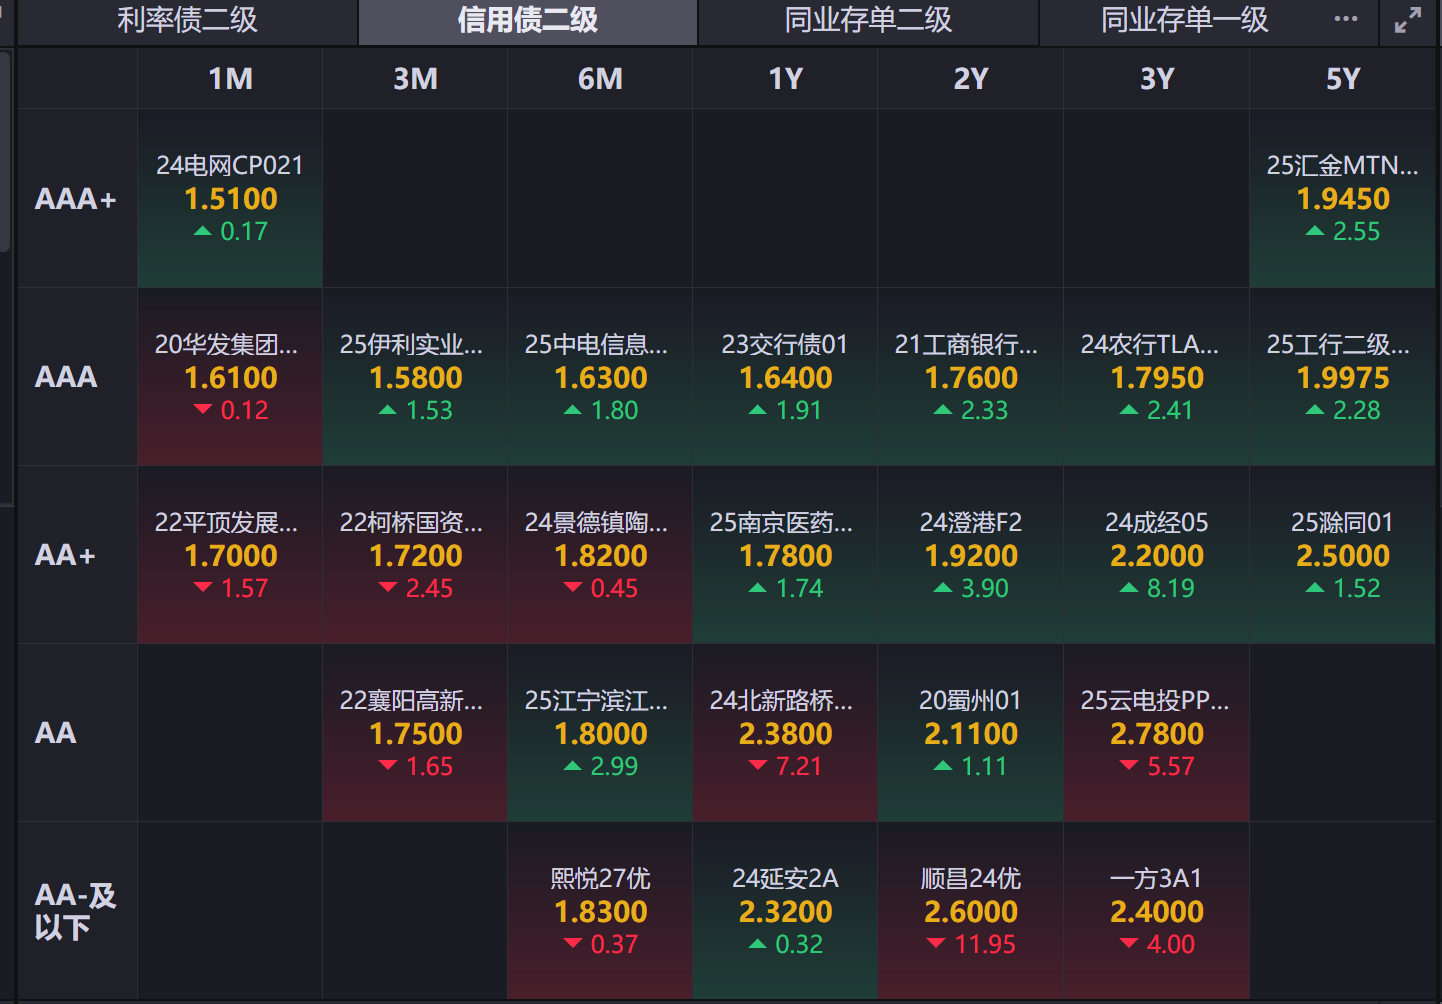This screenshot has height=1004, width=1442.
Task: Go to the 同业存单一级 tab
Action: [1184, 20]
